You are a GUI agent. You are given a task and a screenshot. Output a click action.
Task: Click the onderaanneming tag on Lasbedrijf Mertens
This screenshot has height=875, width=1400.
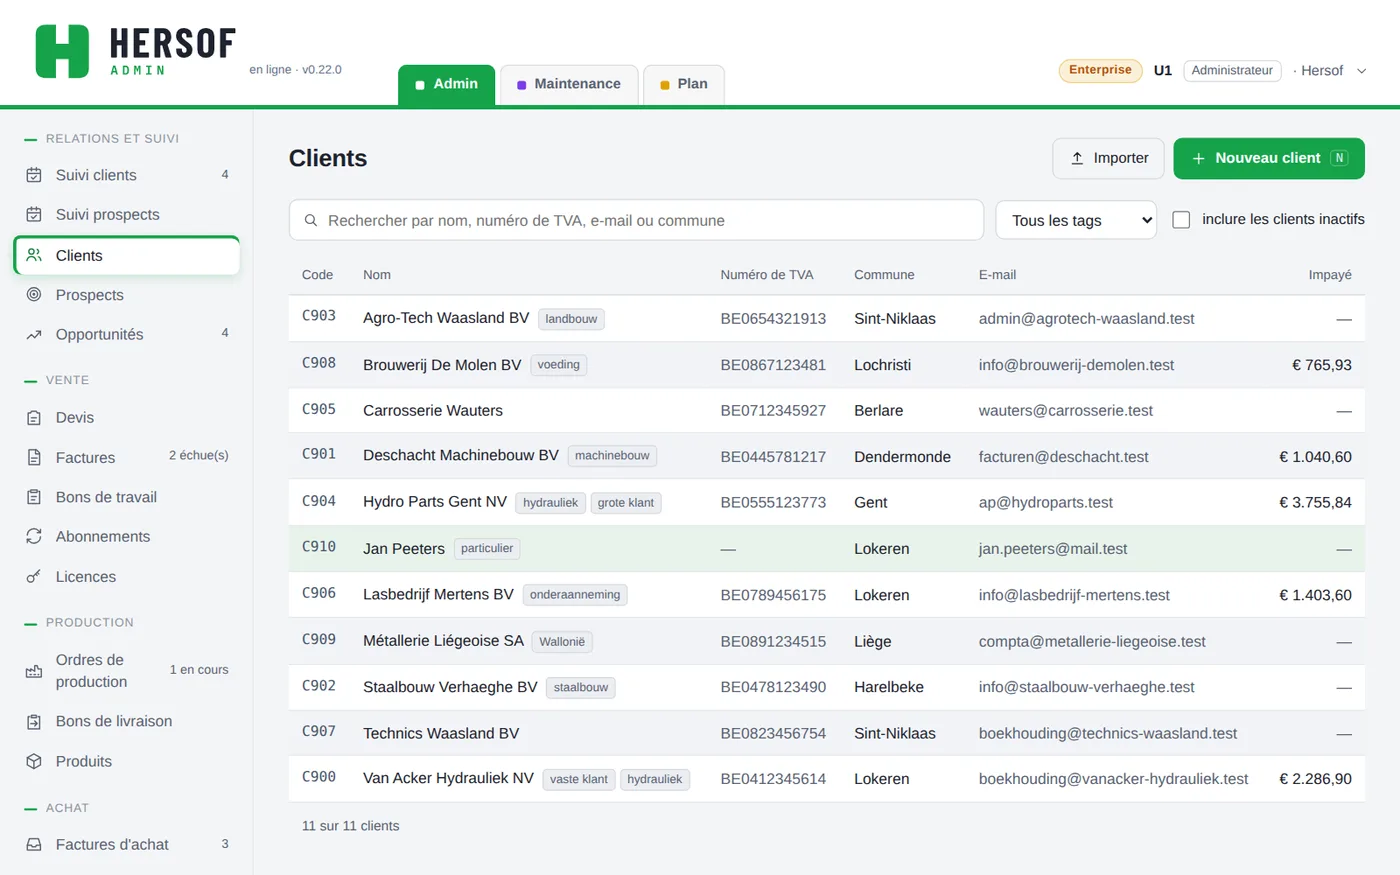pos(575,595)
